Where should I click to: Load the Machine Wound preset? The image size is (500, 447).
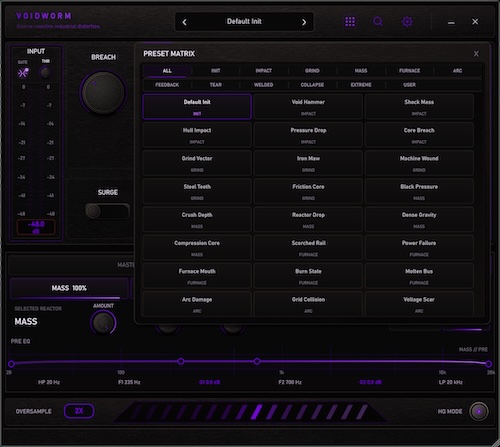419,163
